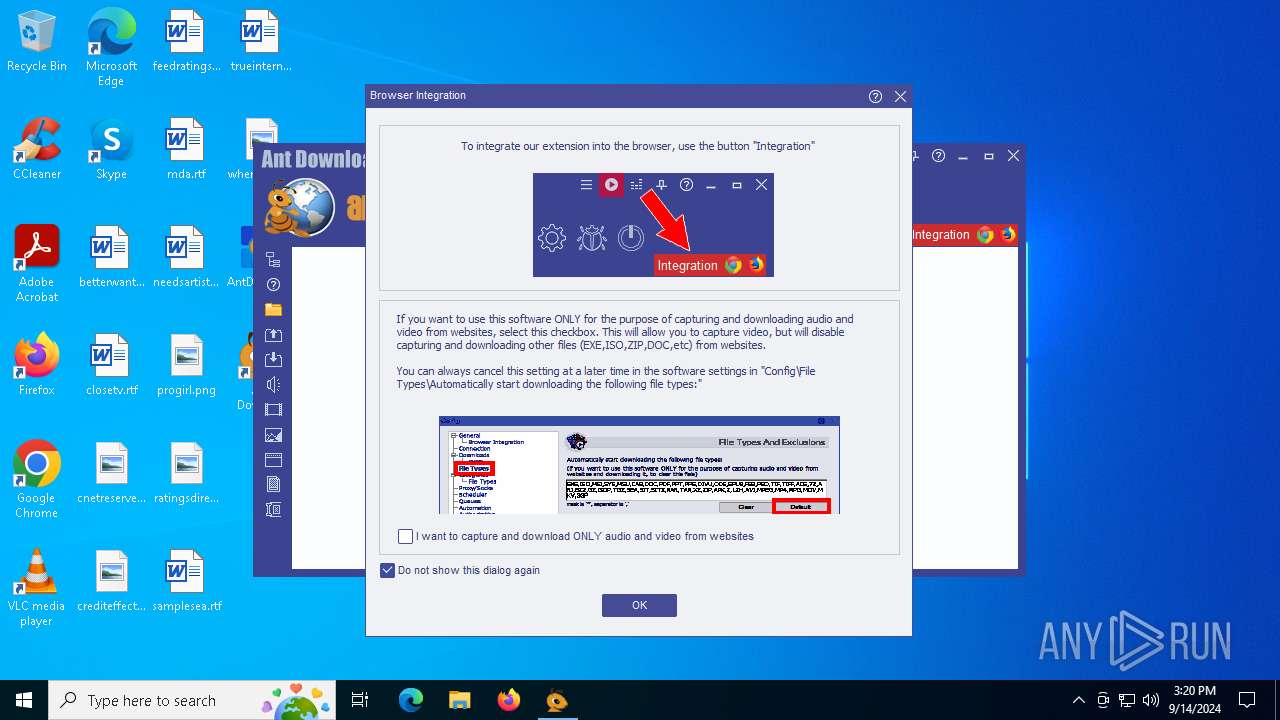Select the mda.rtf desktop file
Image resolution: width=1280 pixels, height=720 pixels.
click(186, 150)
